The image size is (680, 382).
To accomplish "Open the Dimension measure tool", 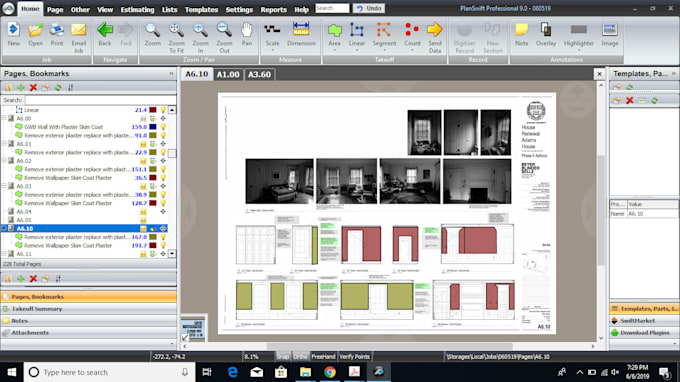I will [x=301, y=35].
